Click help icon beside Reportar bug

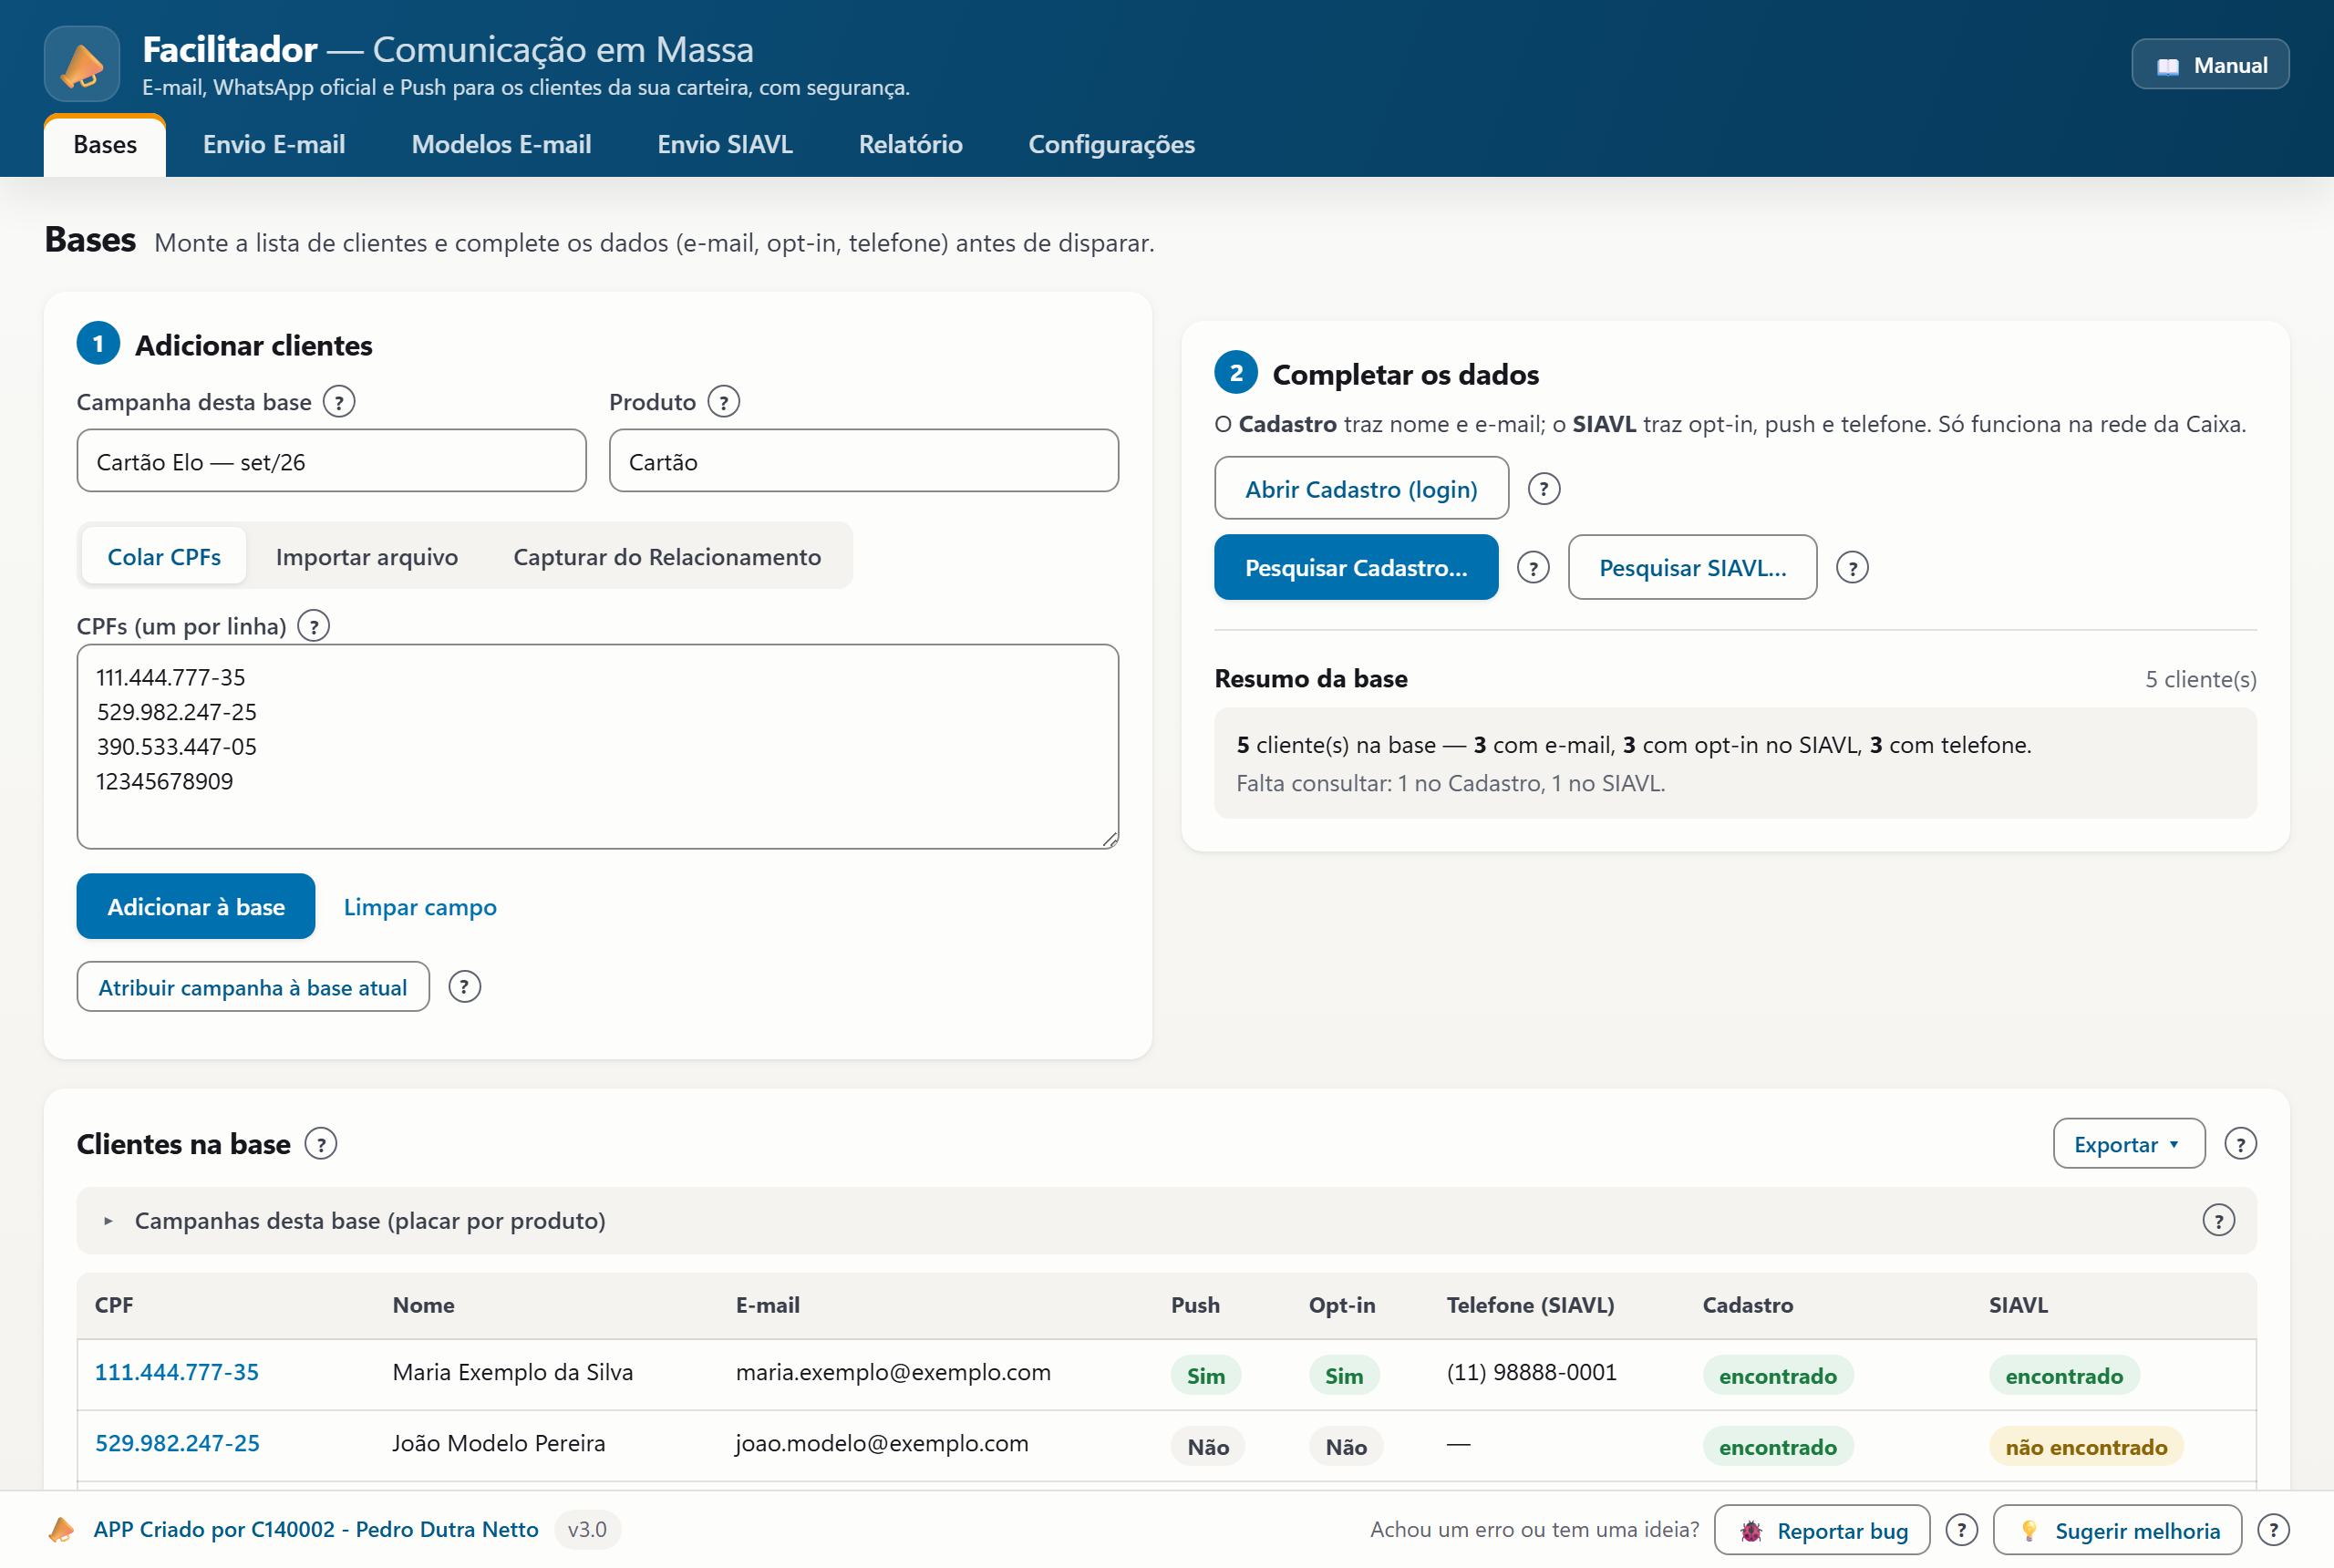[1961, 1530]
